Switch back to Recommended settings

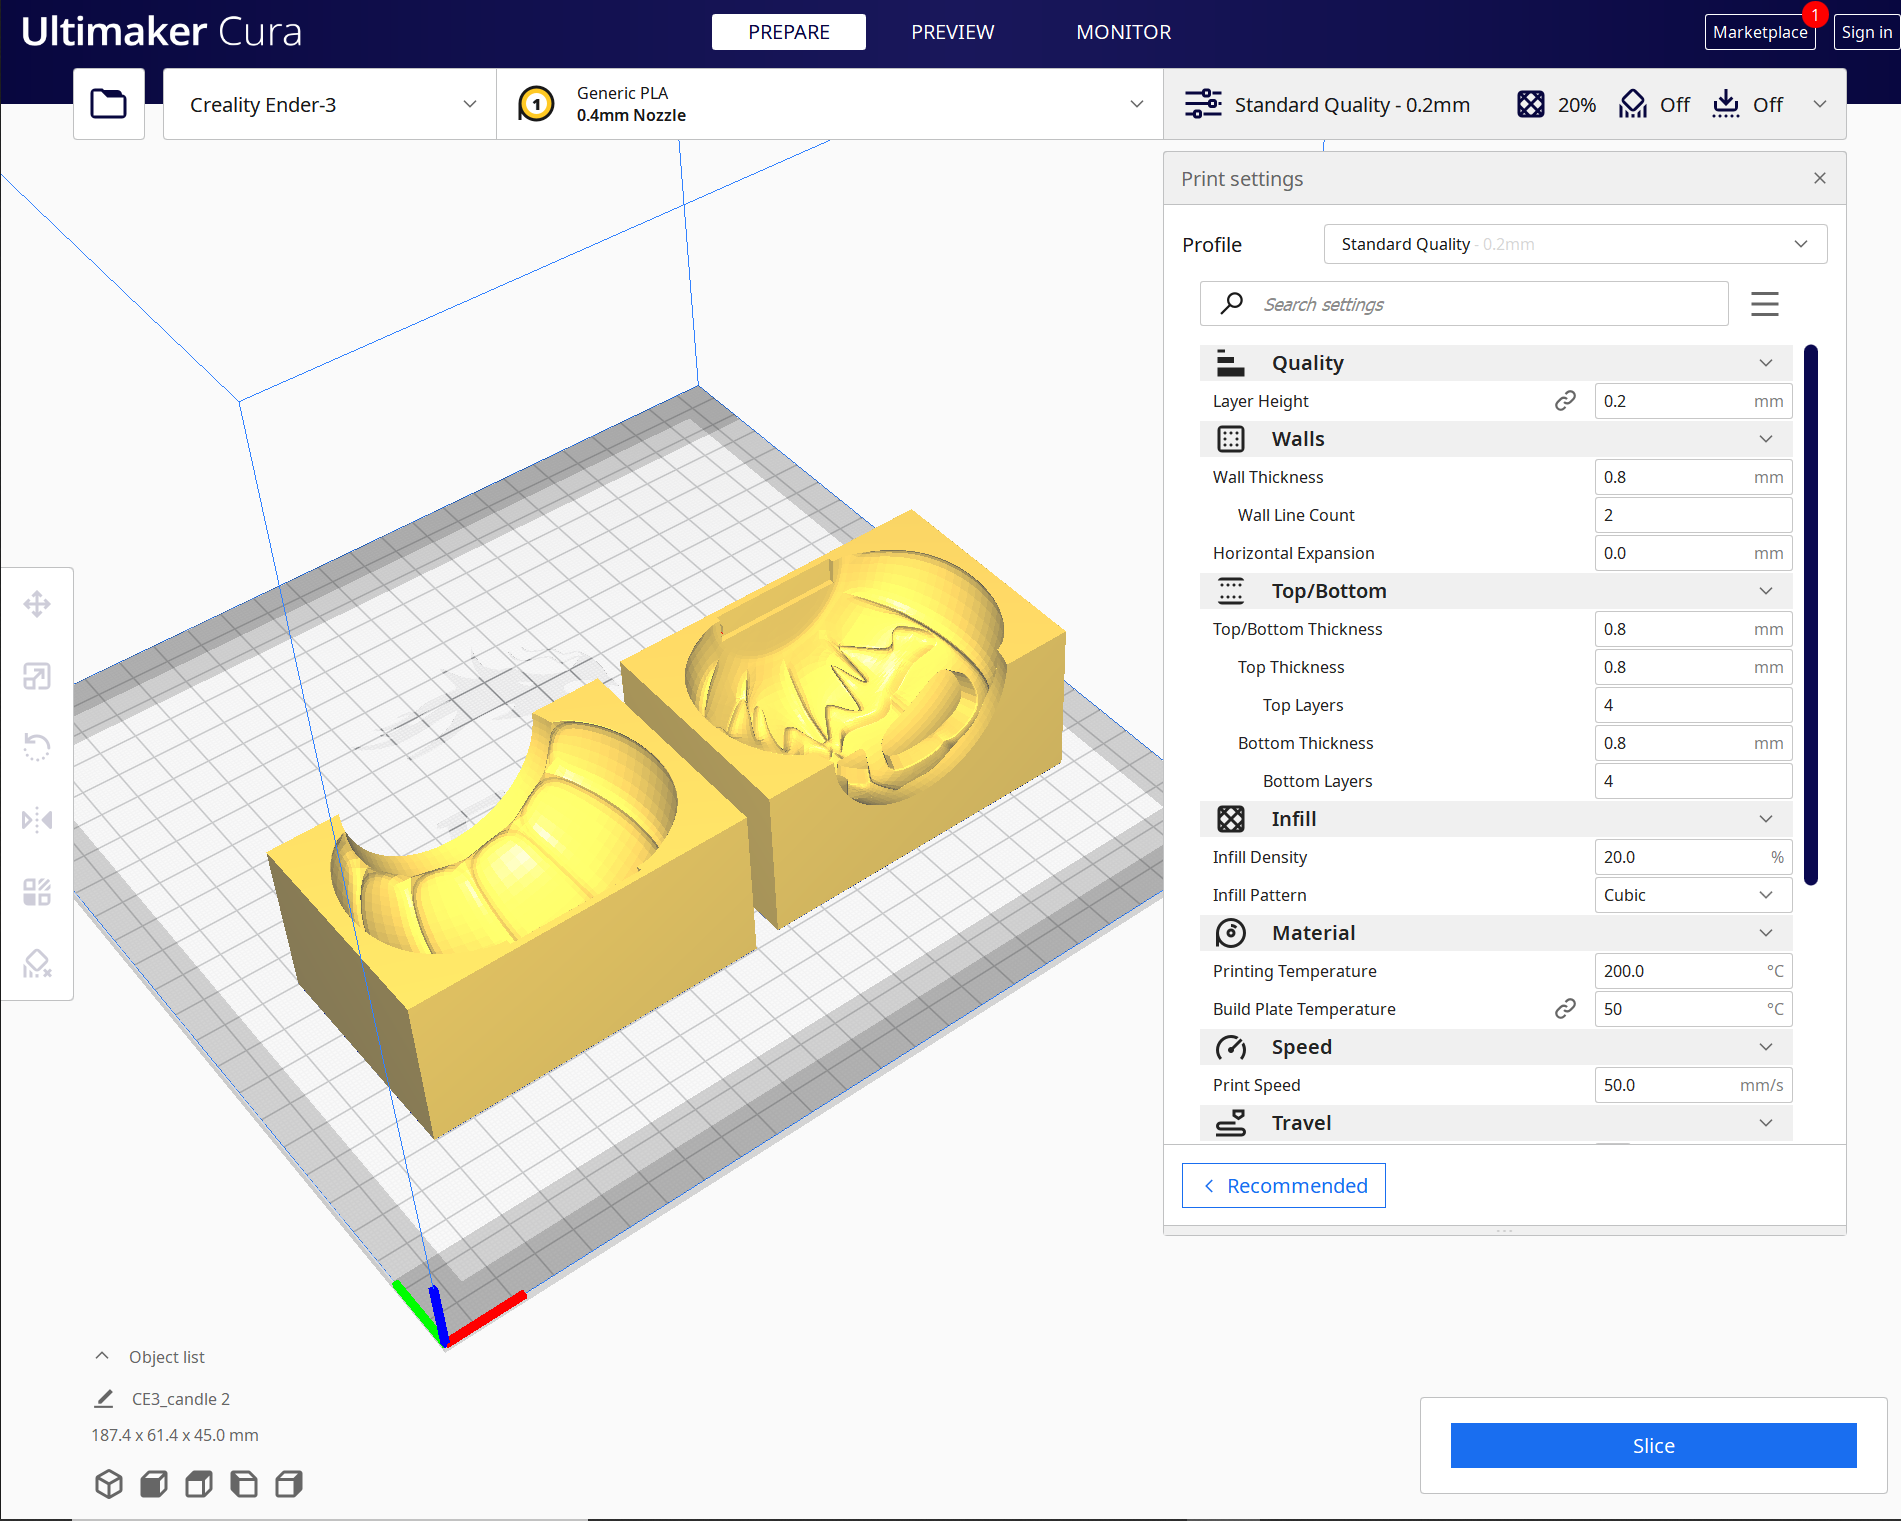click(x=1284, y=1185)
